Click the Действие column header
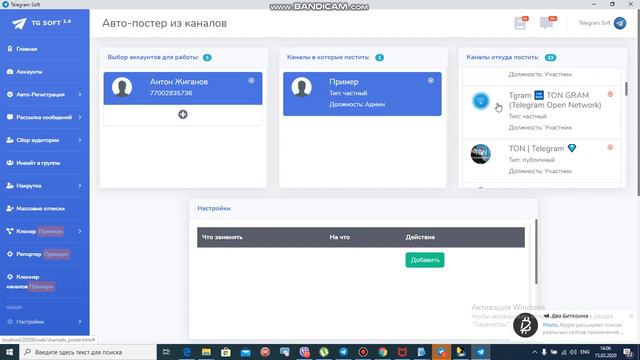 [x=420, y=237]
